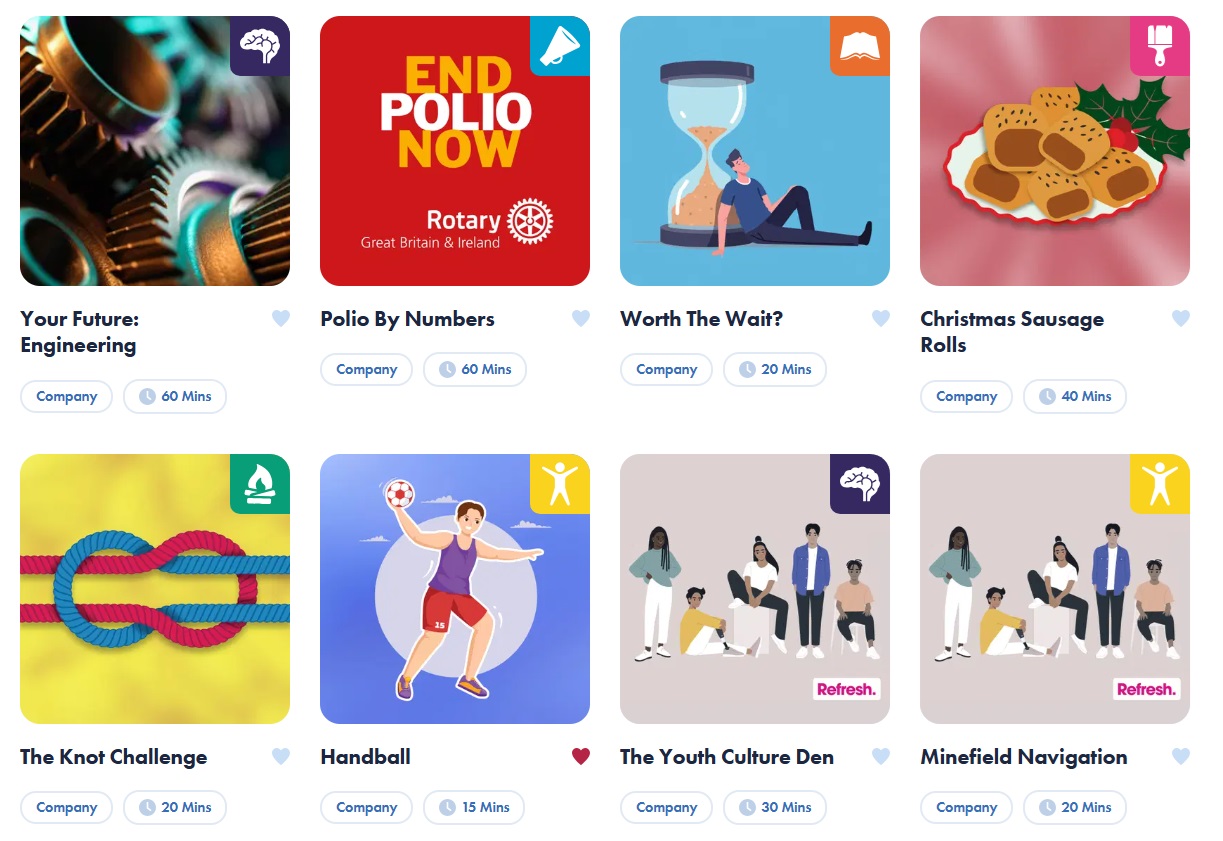Click the paintbrush icon on the Sausage Rolls card

click(1160, 46)
